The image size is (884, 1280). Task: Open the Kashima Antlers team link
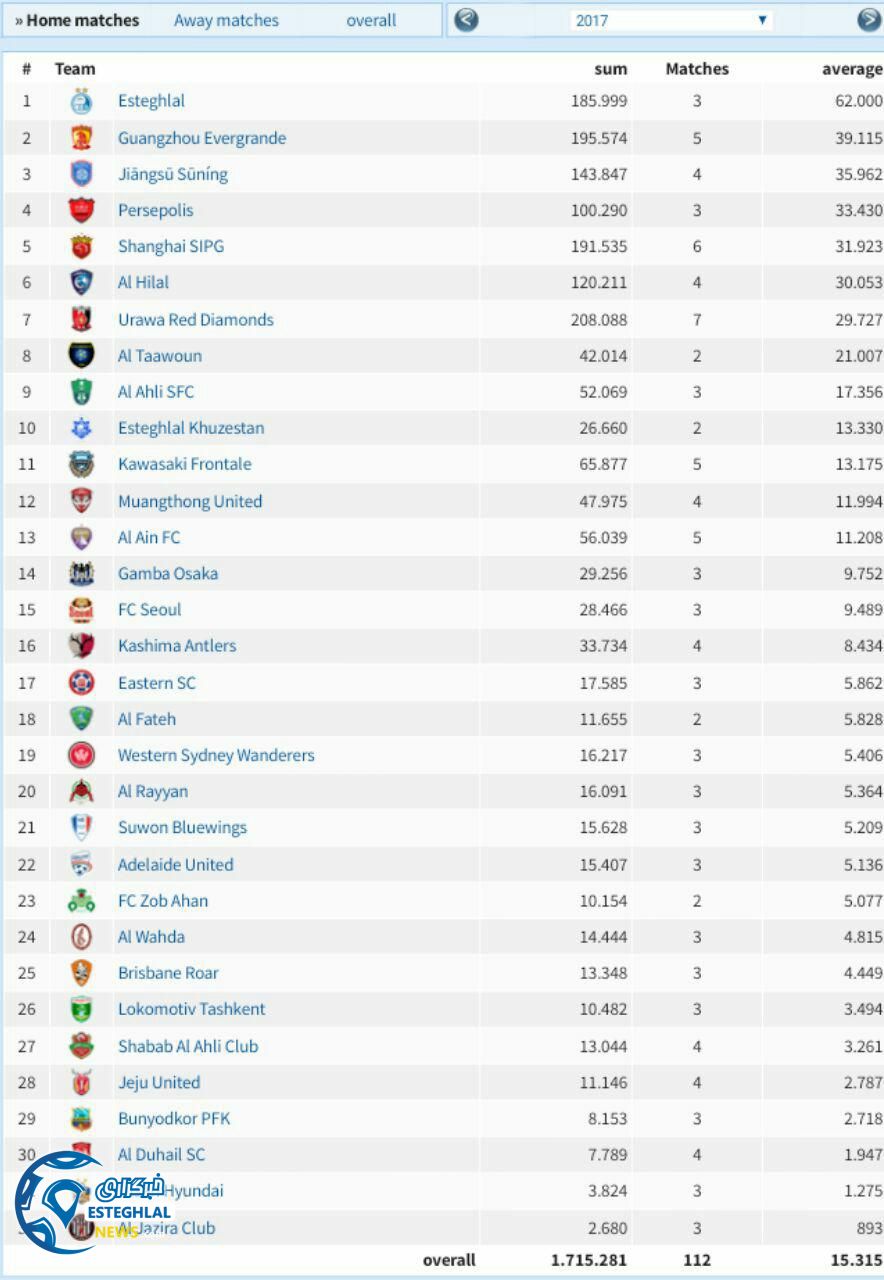[x=177, y=646]
